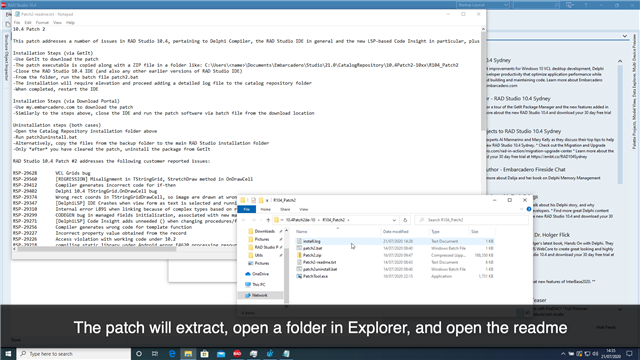Click install.log file icon
The image size is (640, 360).
[x=299, y=241]
